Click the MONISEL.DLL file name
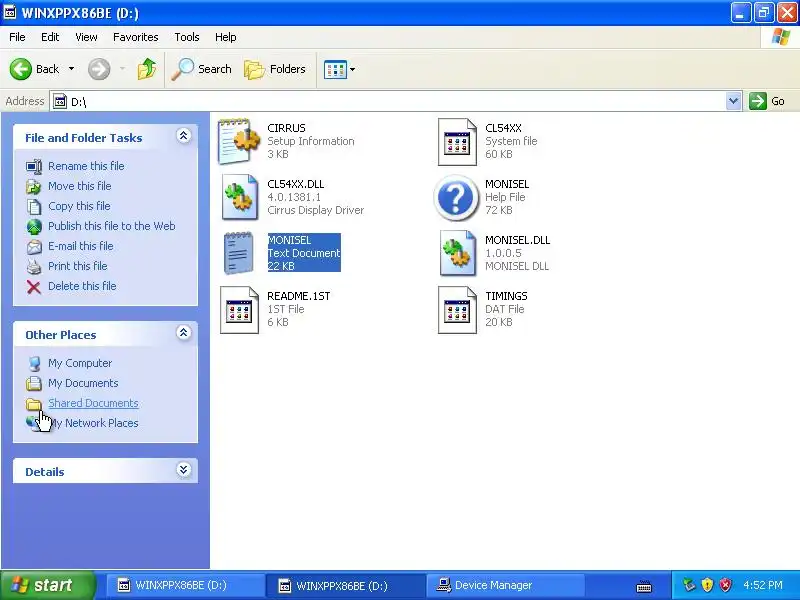 point(517,240)
